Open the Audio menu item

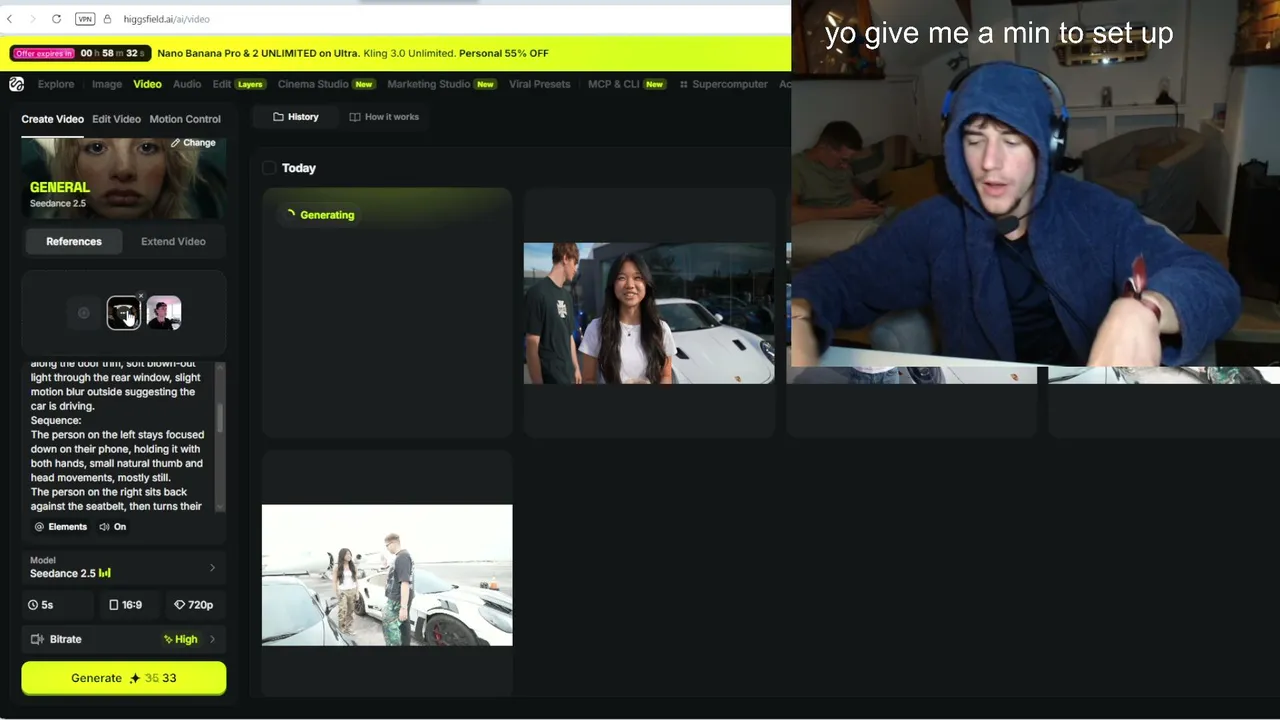tap(187, 84)
